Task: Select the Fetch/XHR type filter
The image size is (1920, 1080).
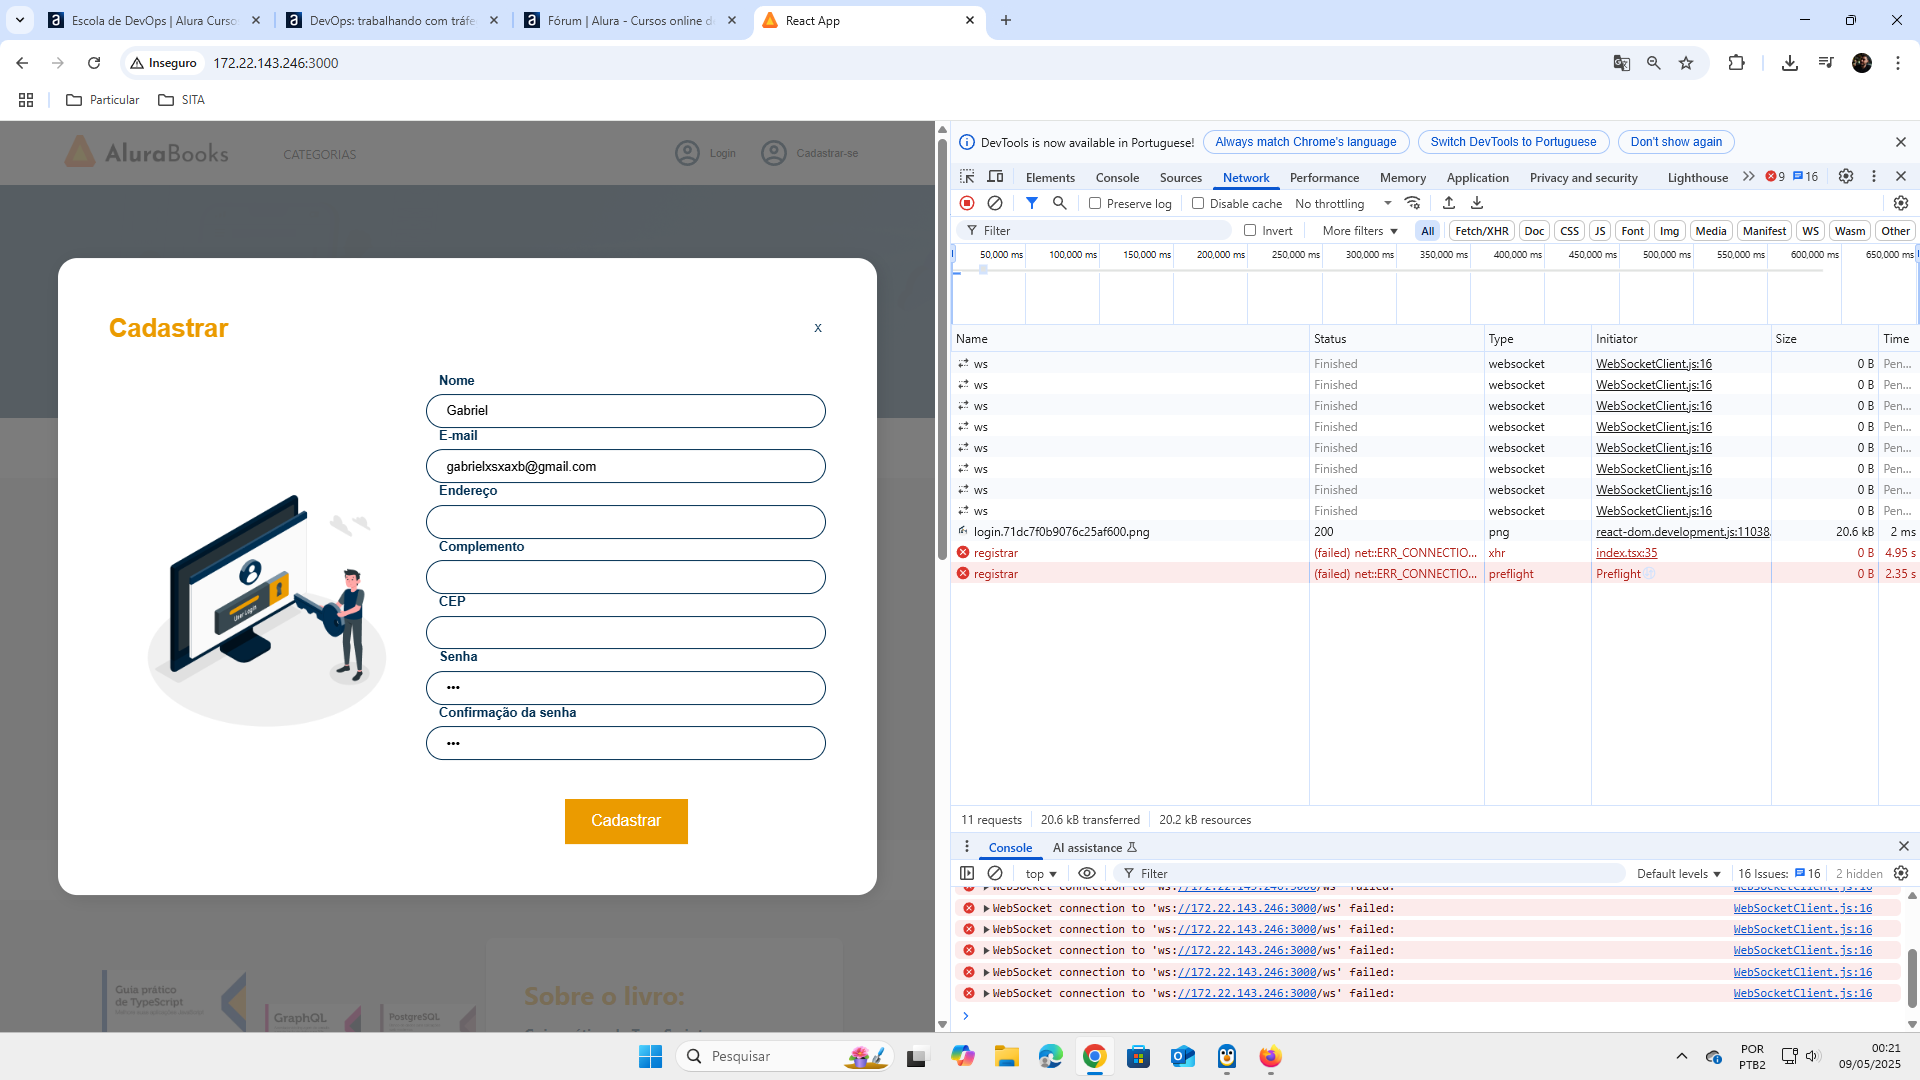Action: pos(1482,231)
